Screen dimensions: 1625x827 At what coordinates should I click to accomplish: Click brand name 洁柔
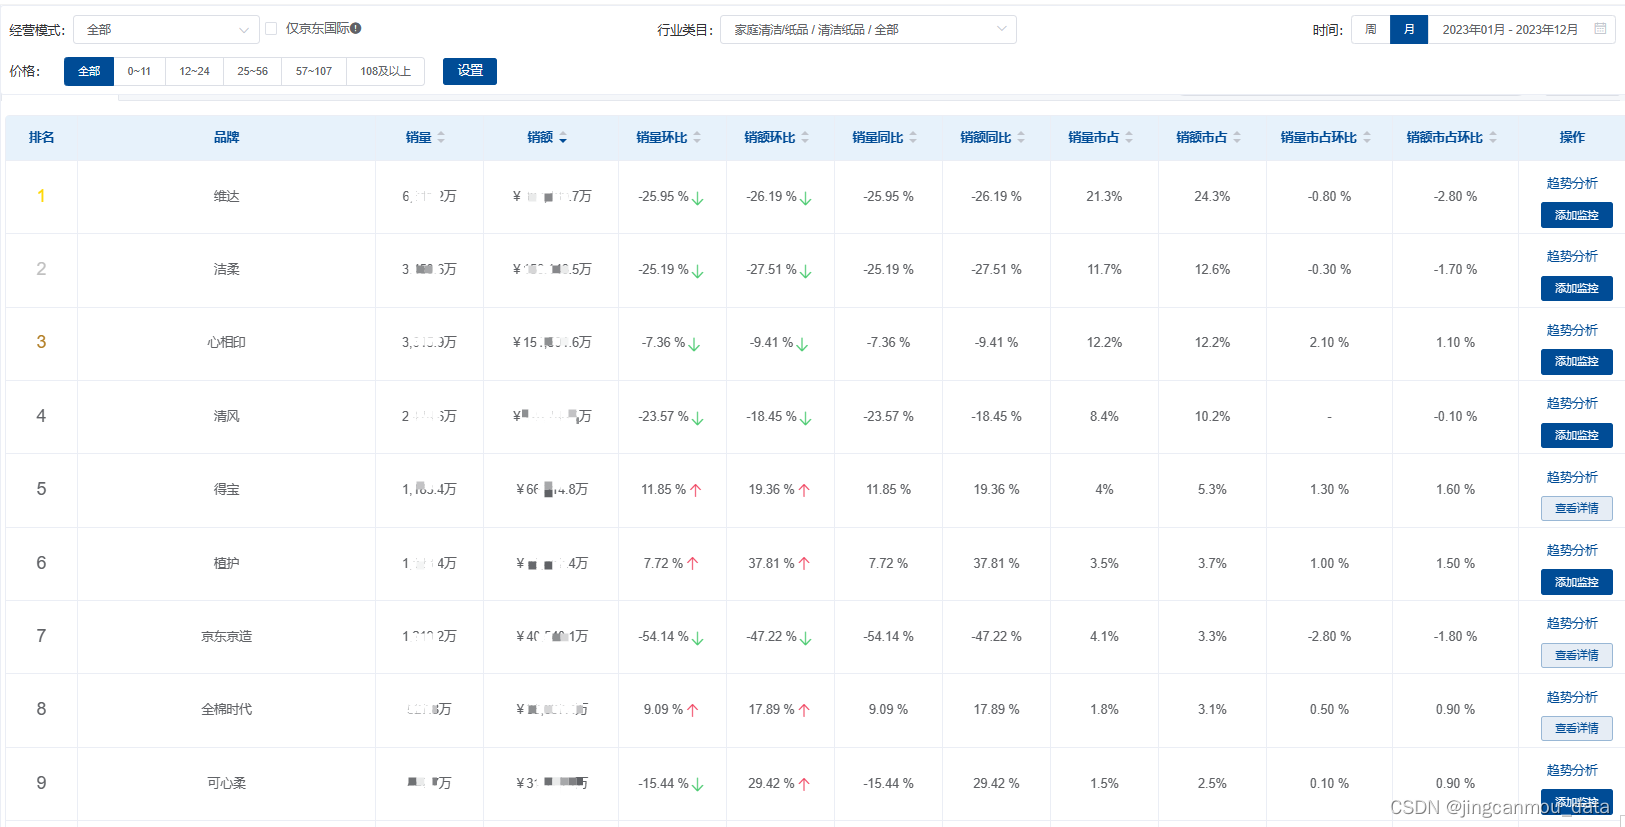pos(226,269)
